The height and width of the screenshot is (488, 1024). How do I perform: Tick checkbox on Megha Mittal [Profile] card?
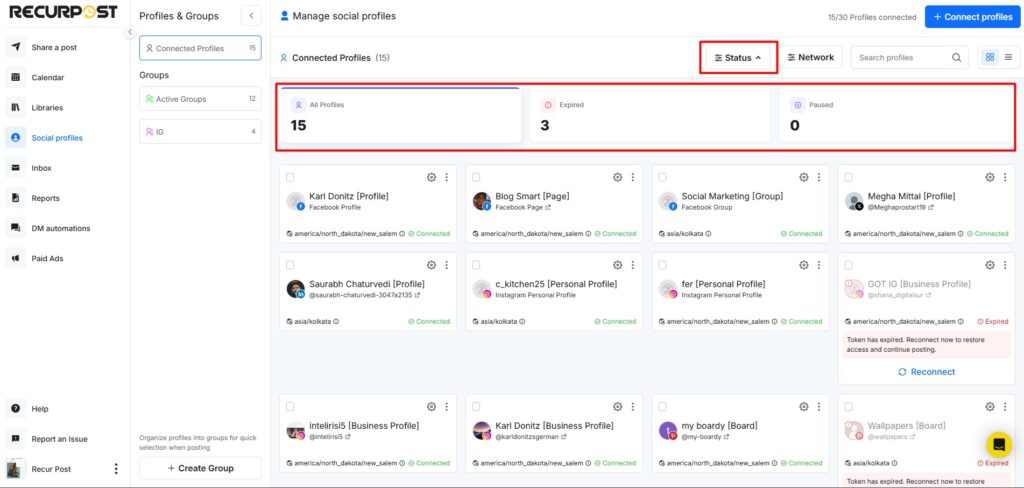[848, 177]
